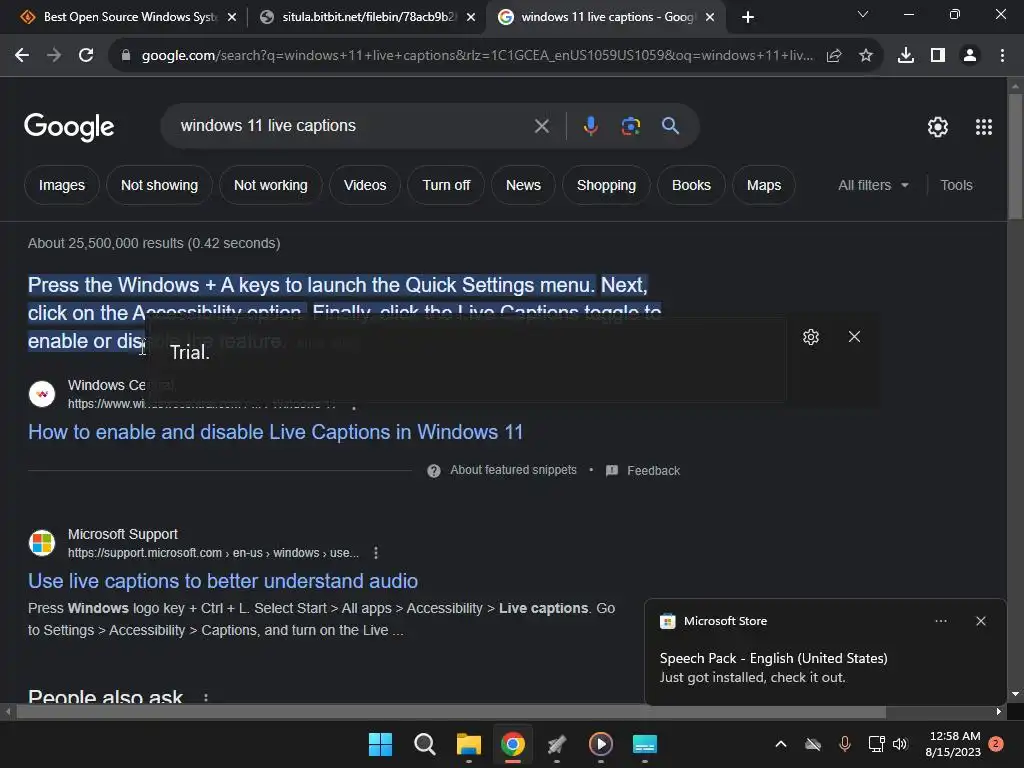Screen dimensions: 1024x768
Task: Click Chrome icon in taskbar
Action: pyautogui.click(x=513, y=744)
